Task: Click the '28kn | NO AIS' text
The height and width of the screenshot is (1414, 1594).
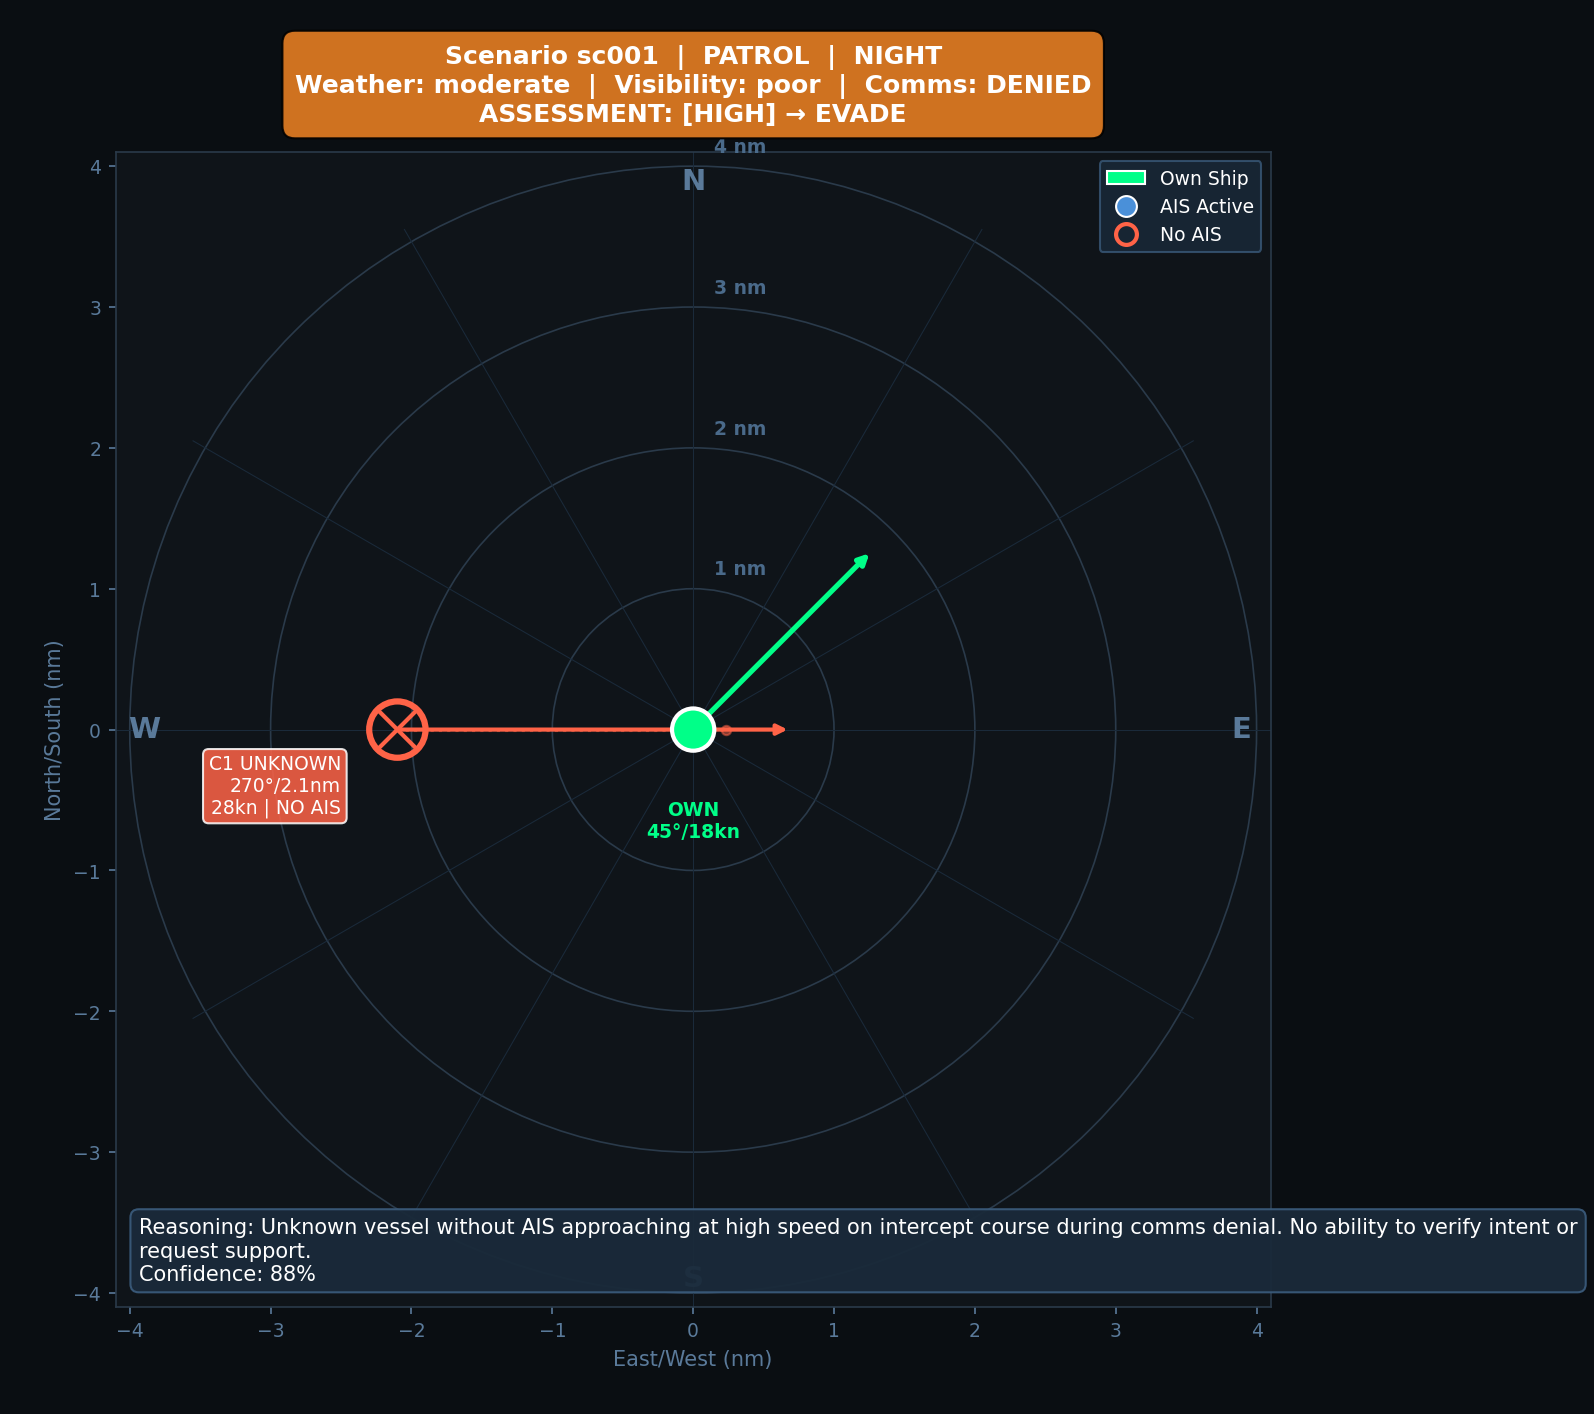Action: tap(276, 808)
